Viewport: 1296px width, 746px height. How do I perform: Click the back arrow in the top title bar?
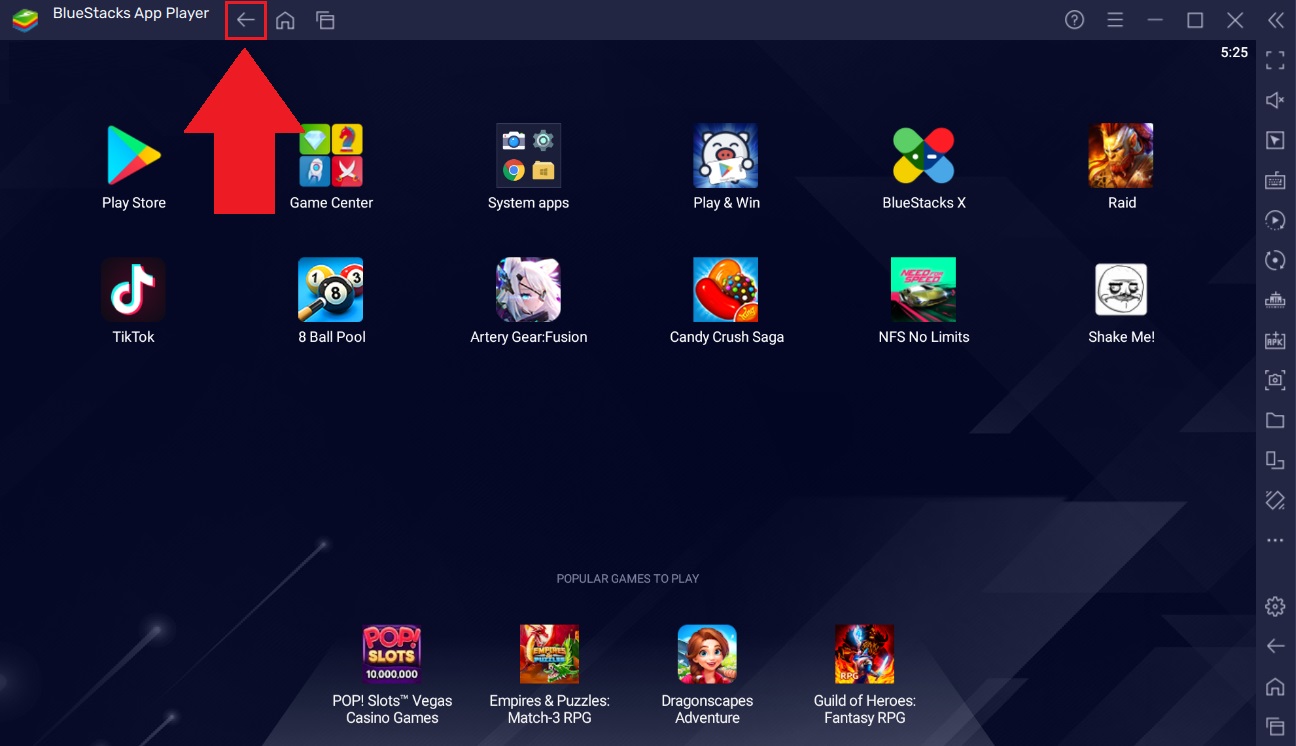(245, 21)
